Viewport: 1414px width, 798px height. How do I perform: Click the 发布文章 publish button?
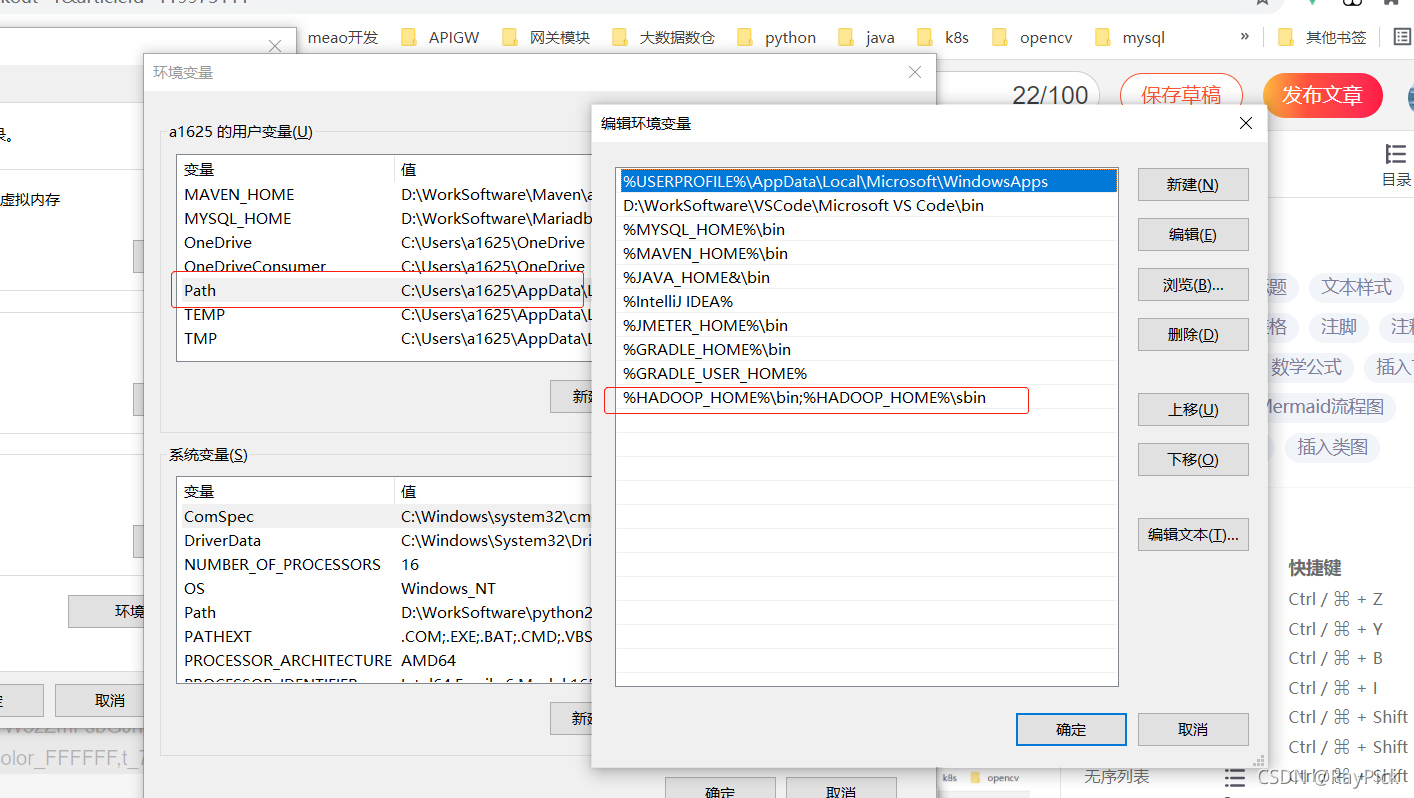click(x=1322, y=95)
